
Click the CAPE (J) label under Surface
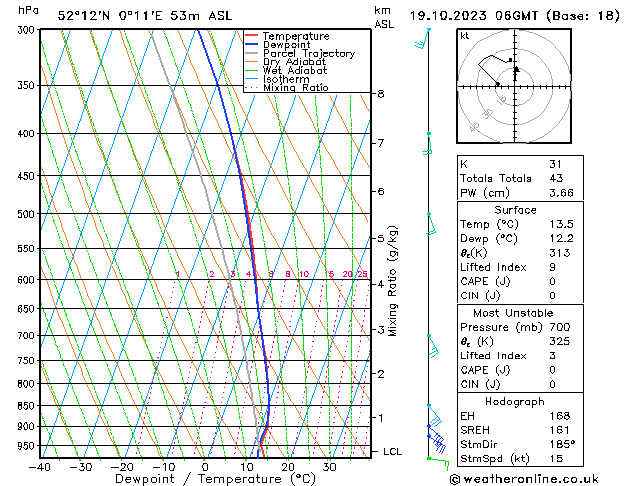(485, 281)
